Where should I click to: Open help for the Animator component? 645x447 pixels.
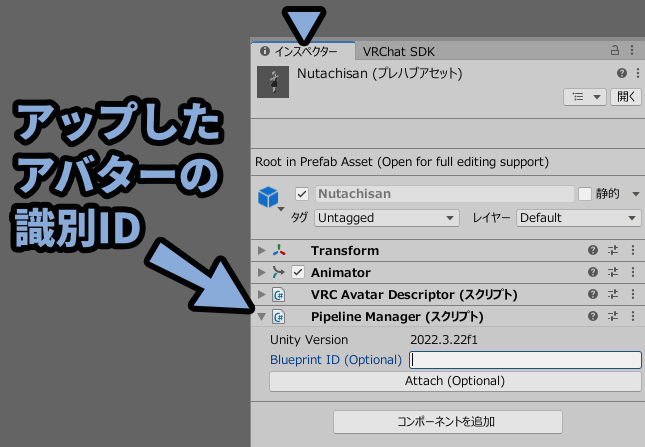click(x=593, y=272)
